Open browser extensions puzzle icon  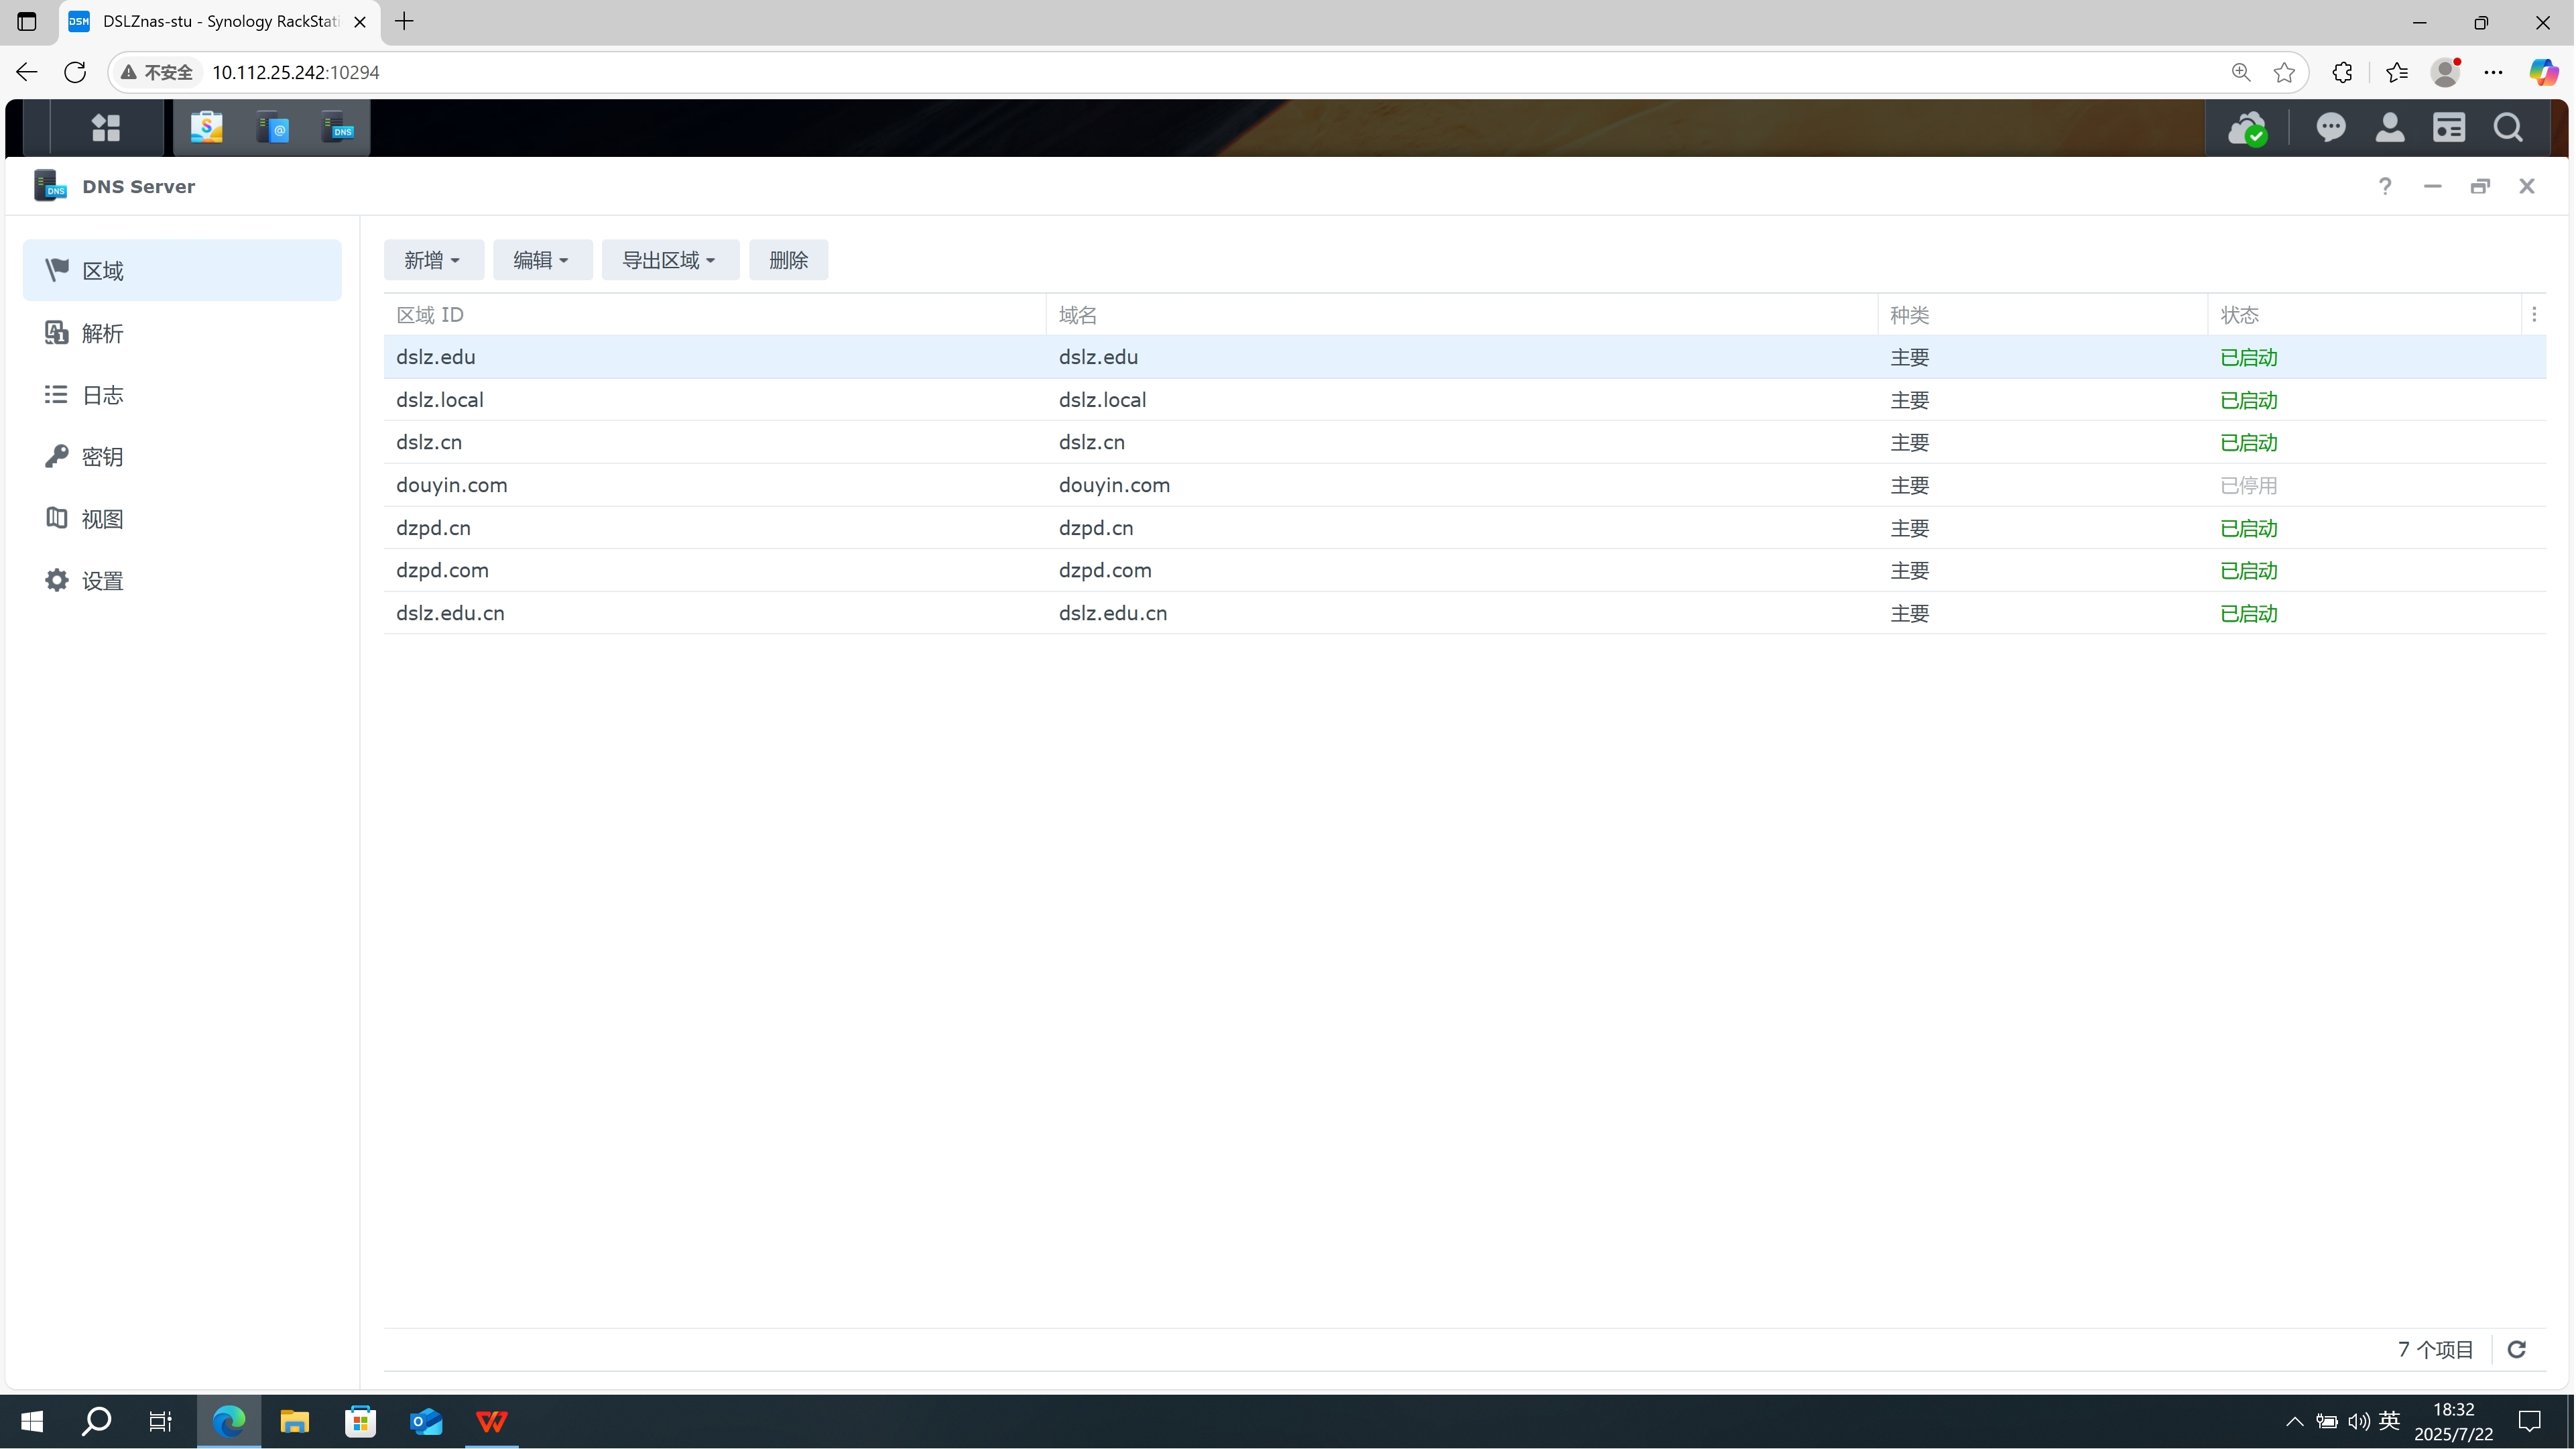2342,72
